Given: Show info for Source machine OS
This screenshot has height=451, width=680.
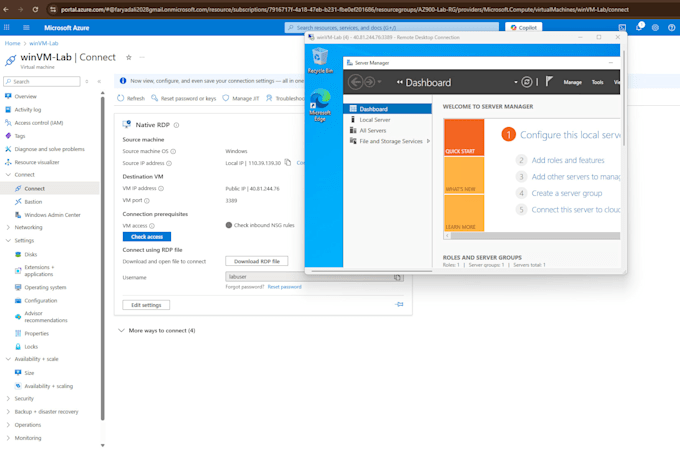Looking at the screenshot, I should (x=173, y=151).
